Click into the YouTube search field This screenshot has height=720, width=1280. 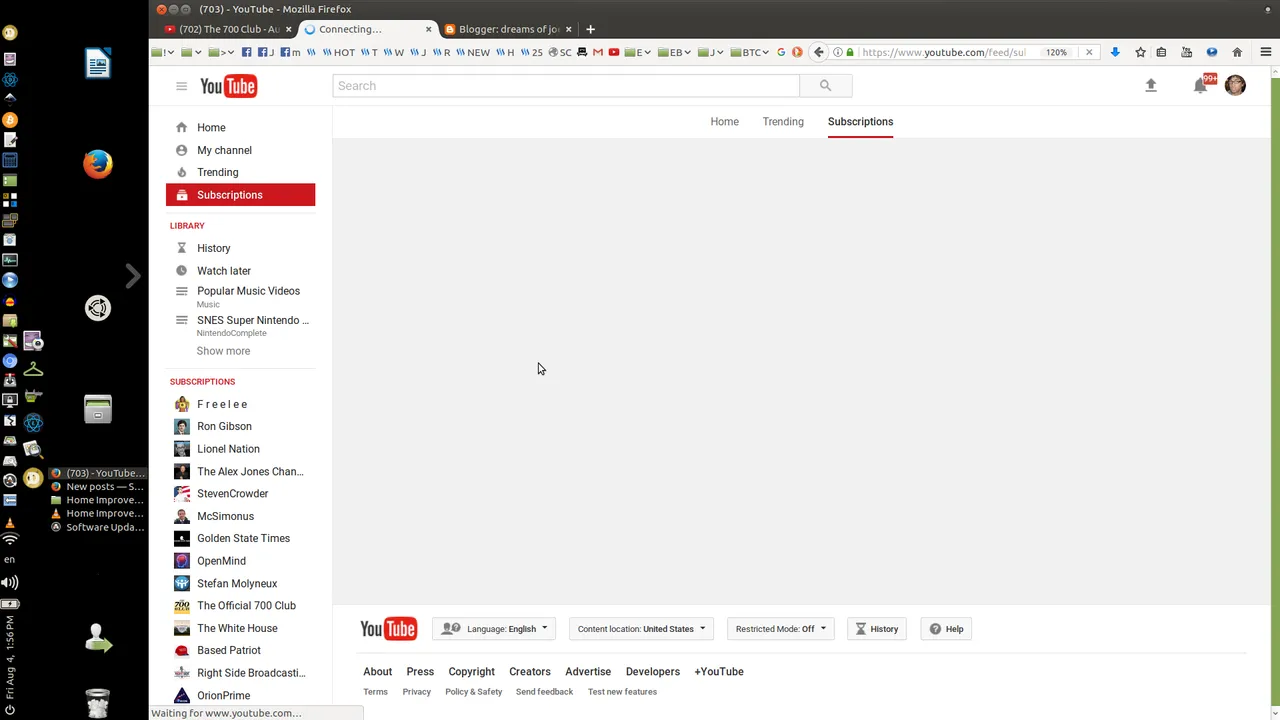(x=566, y=86)
